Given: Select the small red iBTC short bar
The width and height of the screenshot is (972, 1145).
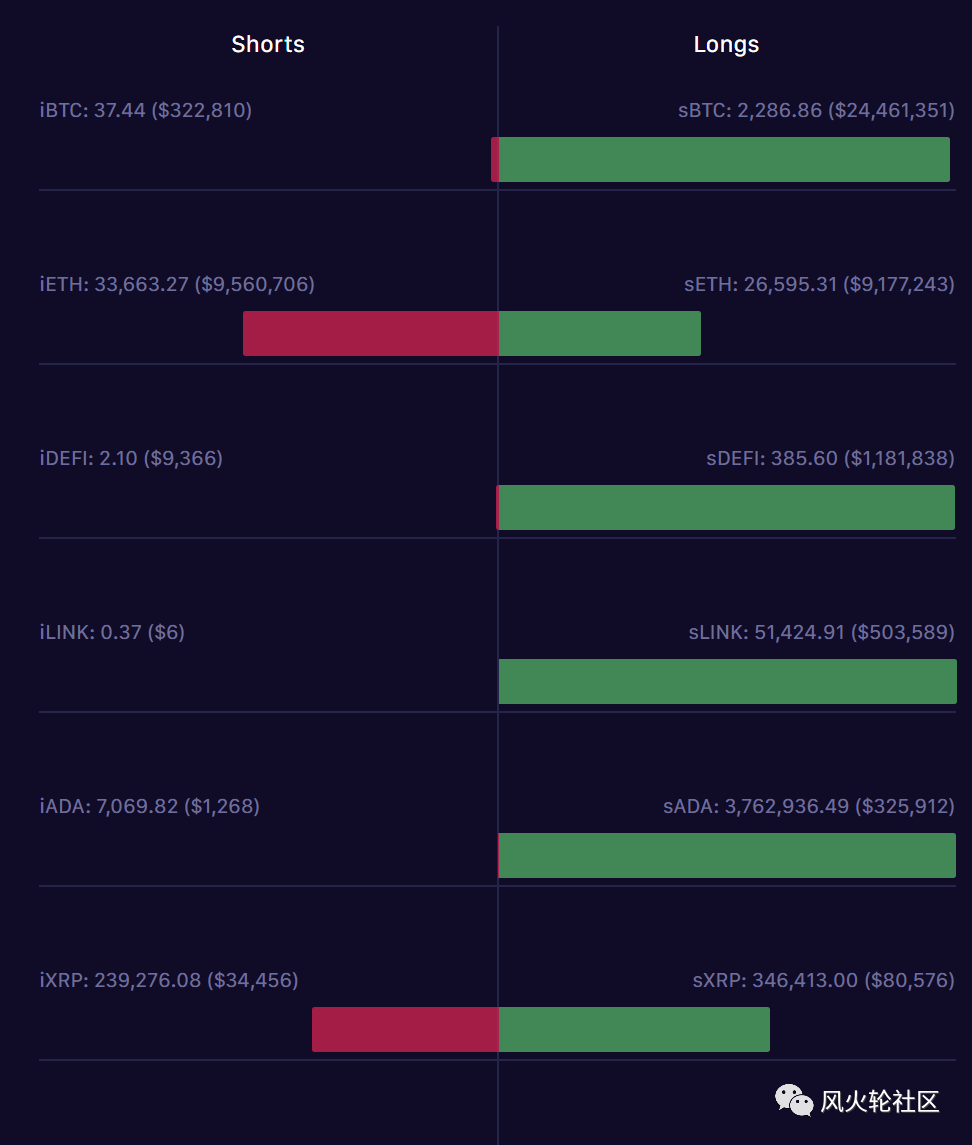Looking at the screenshot, I should [495, 159].
